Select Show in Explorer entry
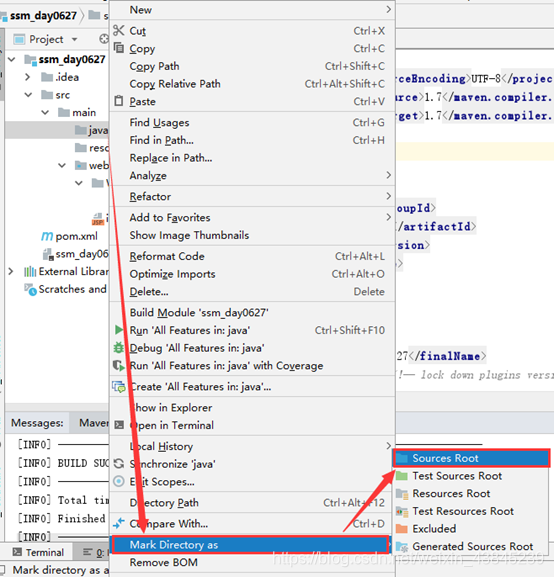Viewport: 554px width, 577px height. [252, 407]
